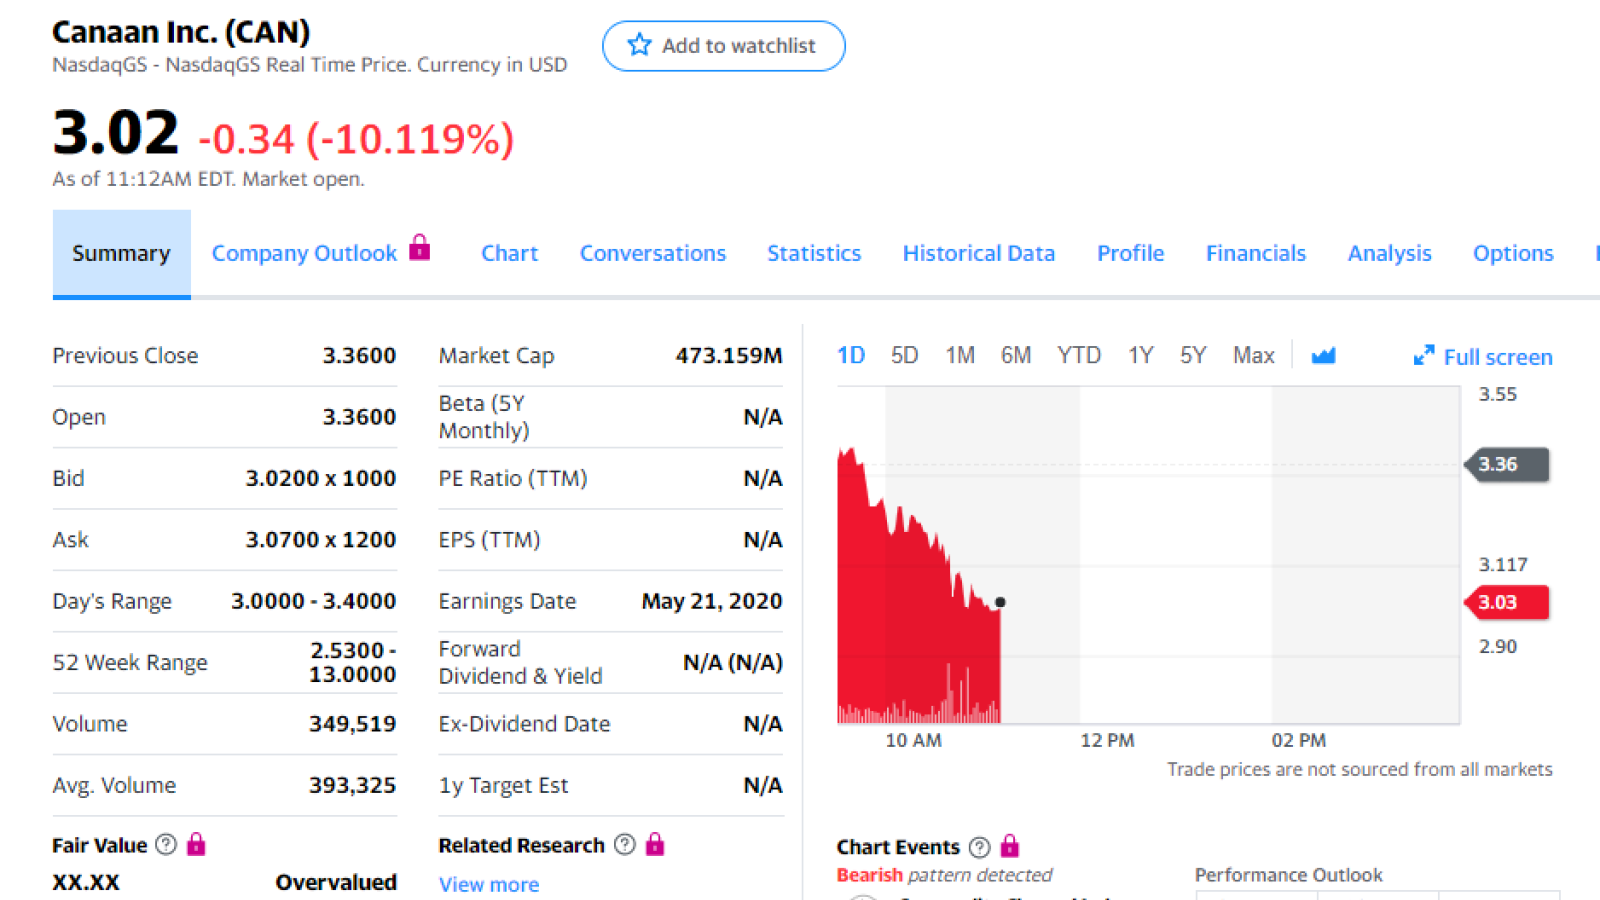Click the Open value 3.3600

(x=359, y=417)
